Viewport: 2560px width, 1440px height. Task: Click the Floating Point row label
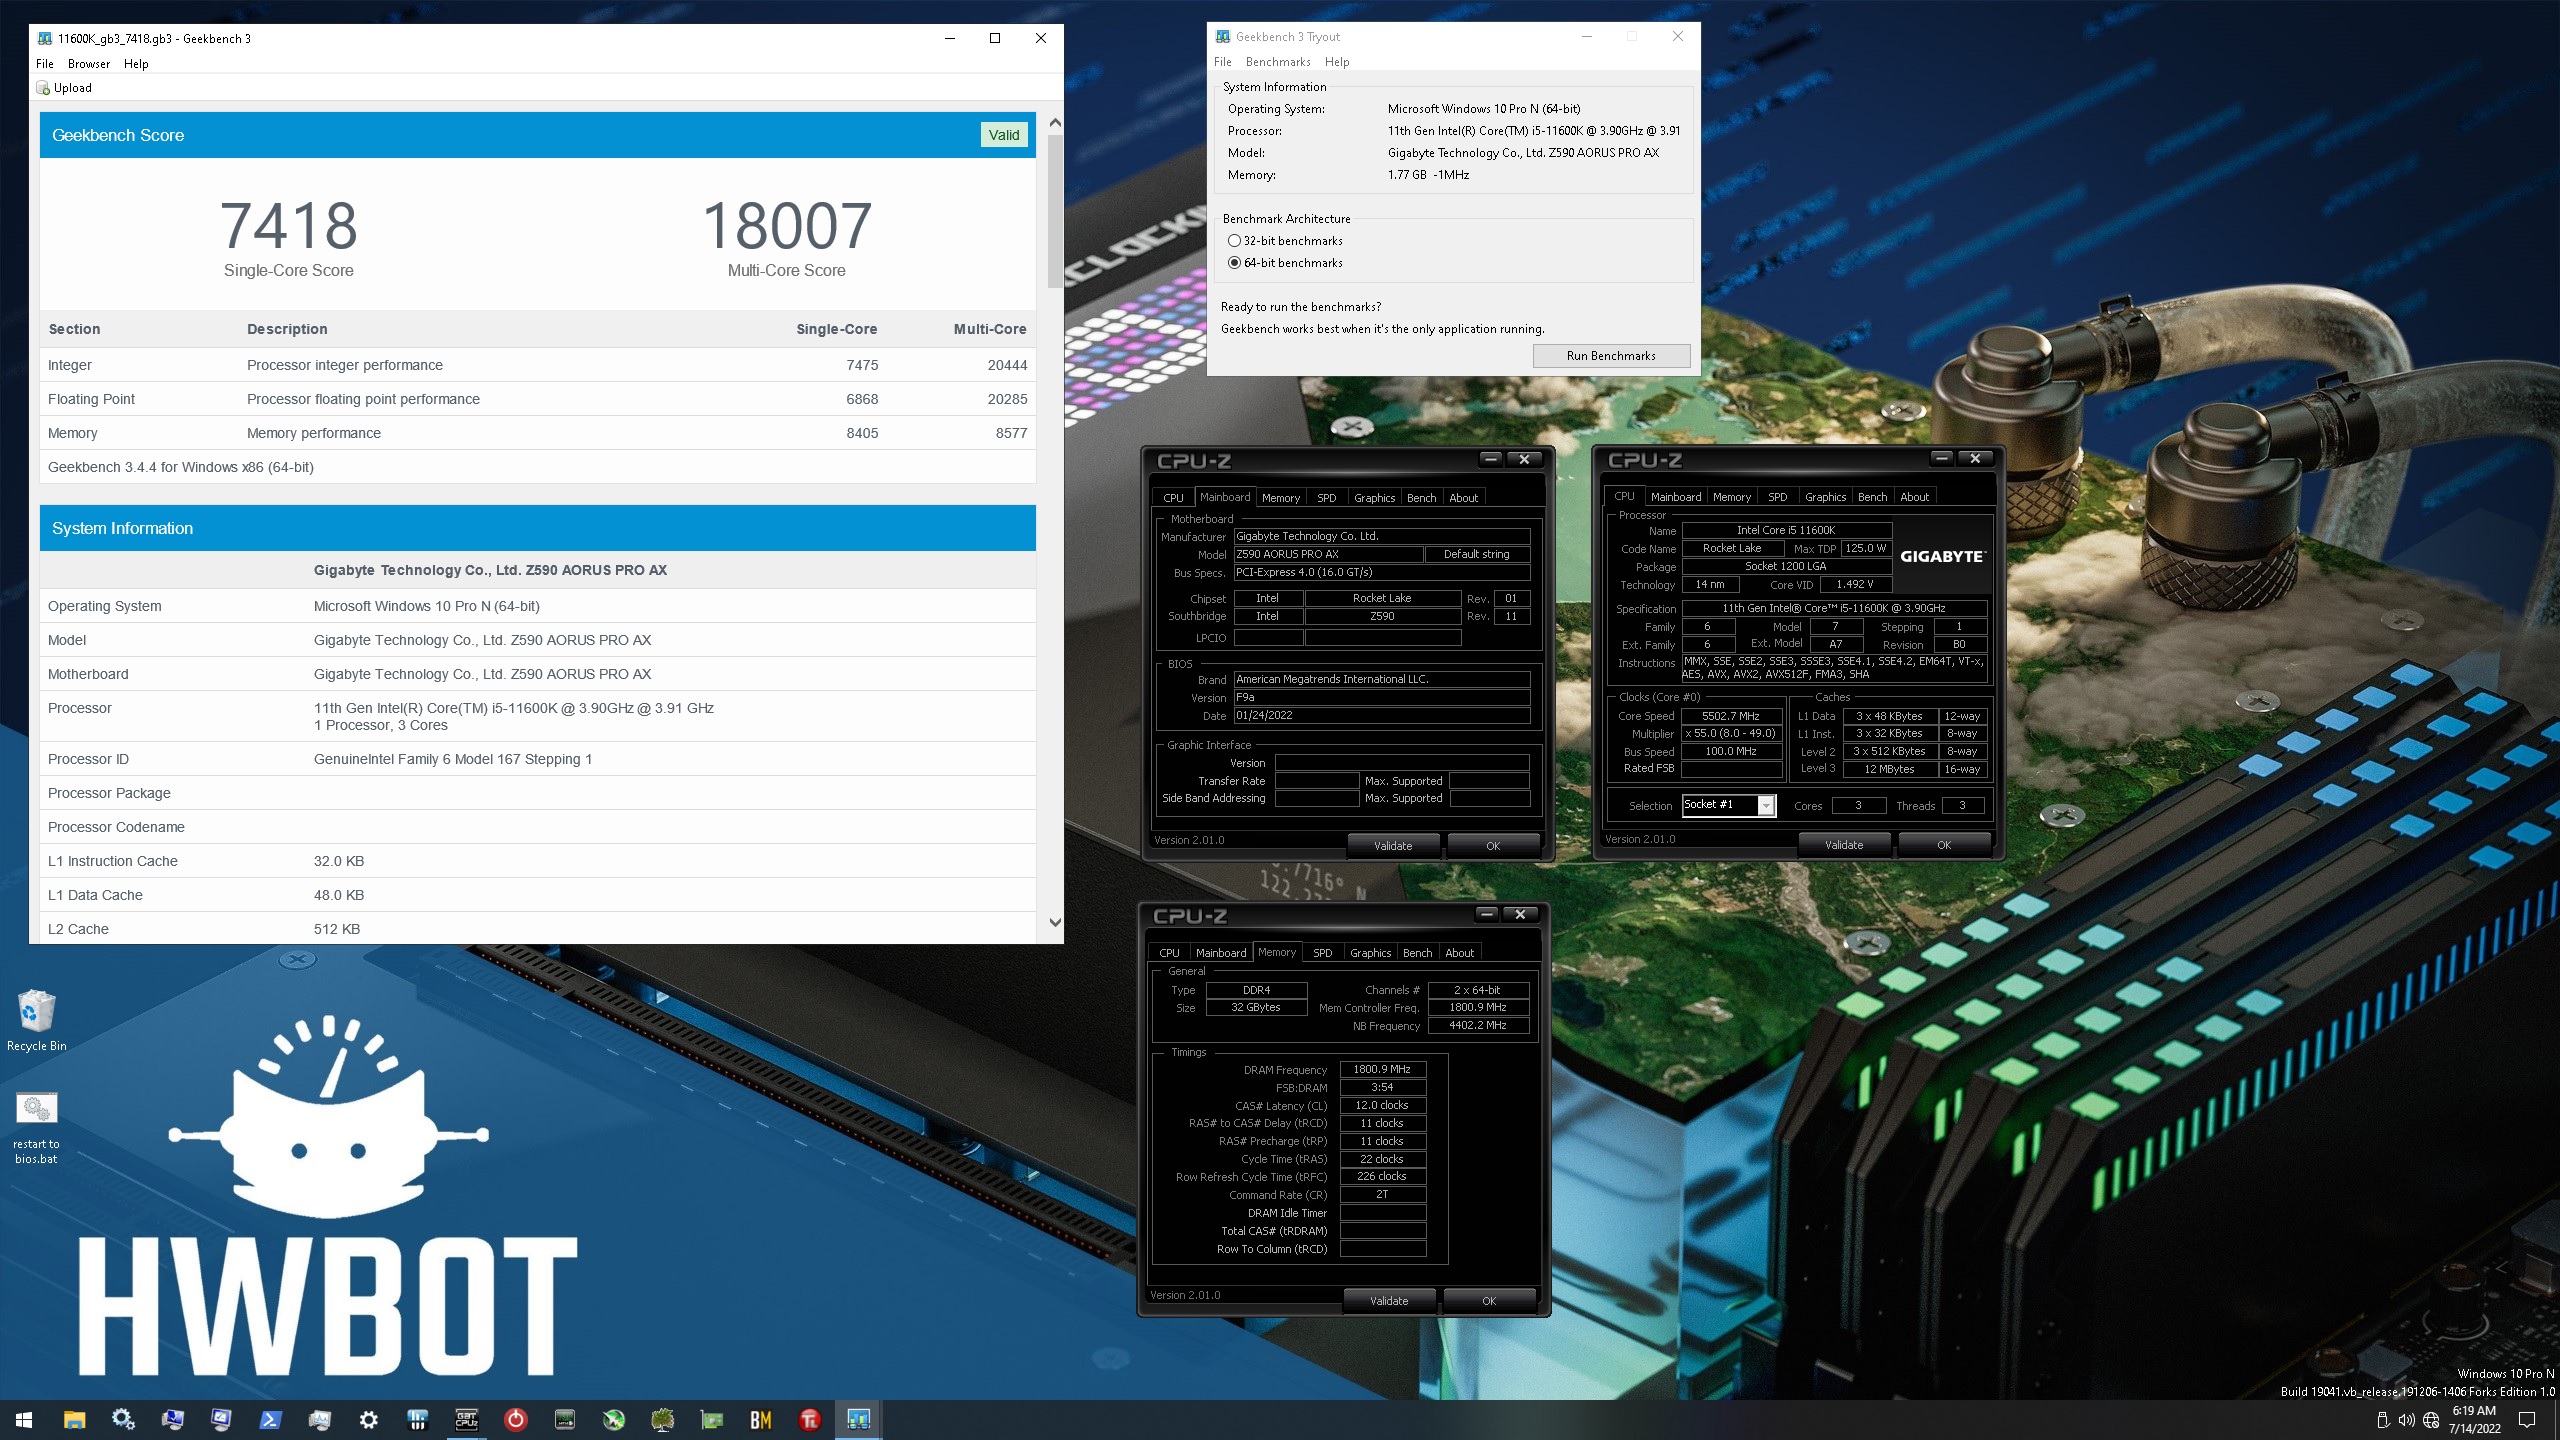(x=91, y=399)
